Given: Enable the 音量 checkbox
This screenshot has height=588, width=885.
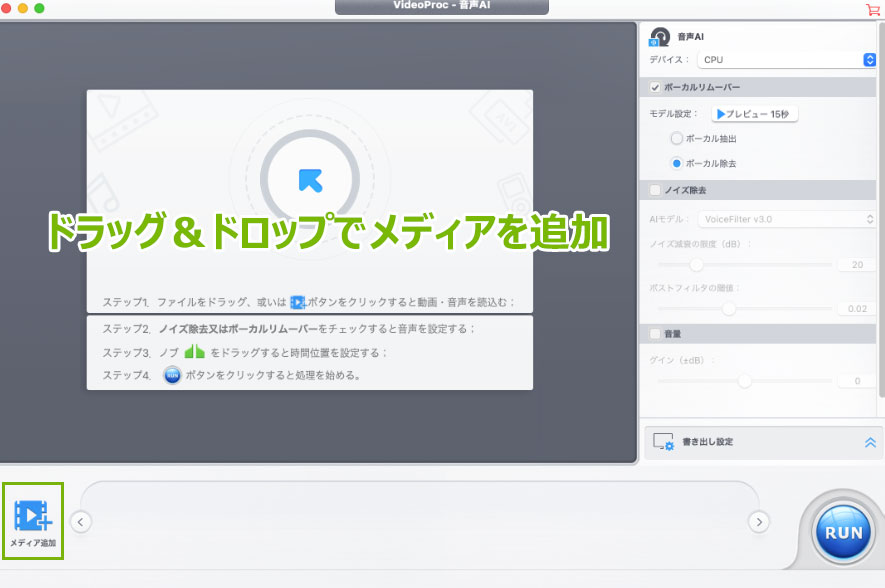Looking at the screenshot, I should (x=656, y=333).
